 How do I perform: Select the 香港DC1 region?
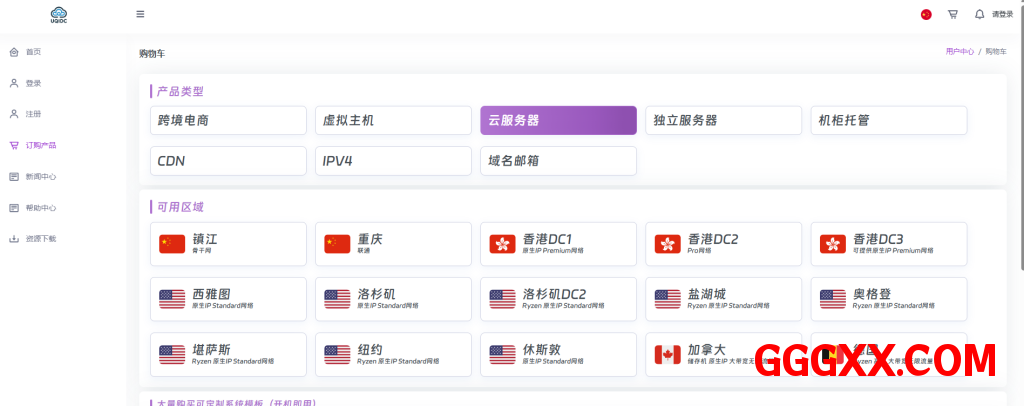(558, 243)
